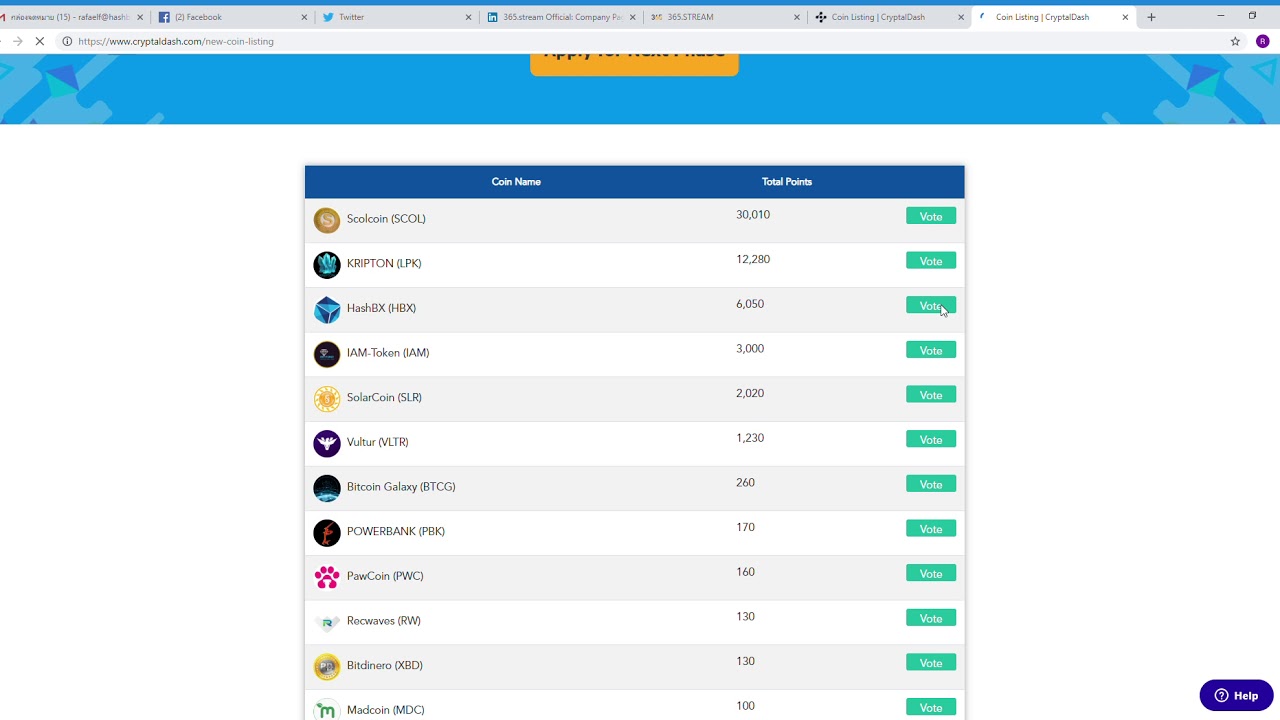Switch to the 365.STREAM tab
This screenshot has height=720, width=1280.
(725, 17)
